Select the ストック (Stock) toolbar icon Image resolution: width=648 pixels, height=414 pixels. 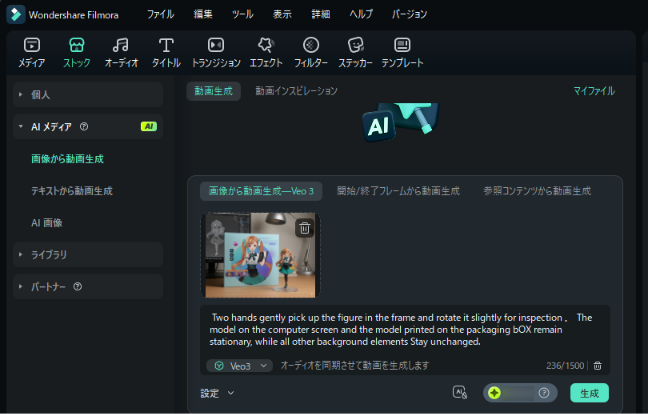coord(76,52)
